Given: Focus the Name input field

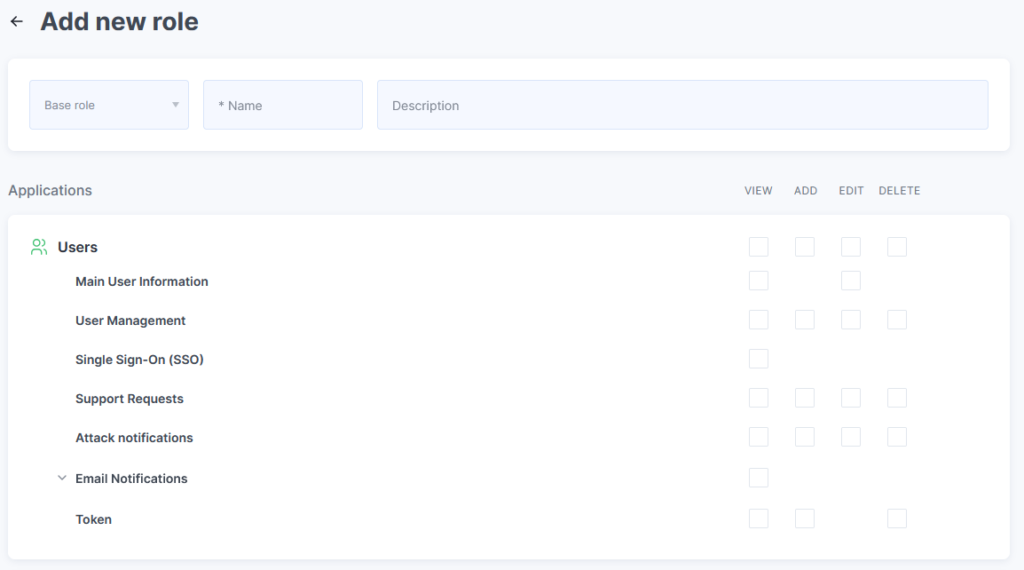Looking at the screenshot, I should click(x=283, y=105).
